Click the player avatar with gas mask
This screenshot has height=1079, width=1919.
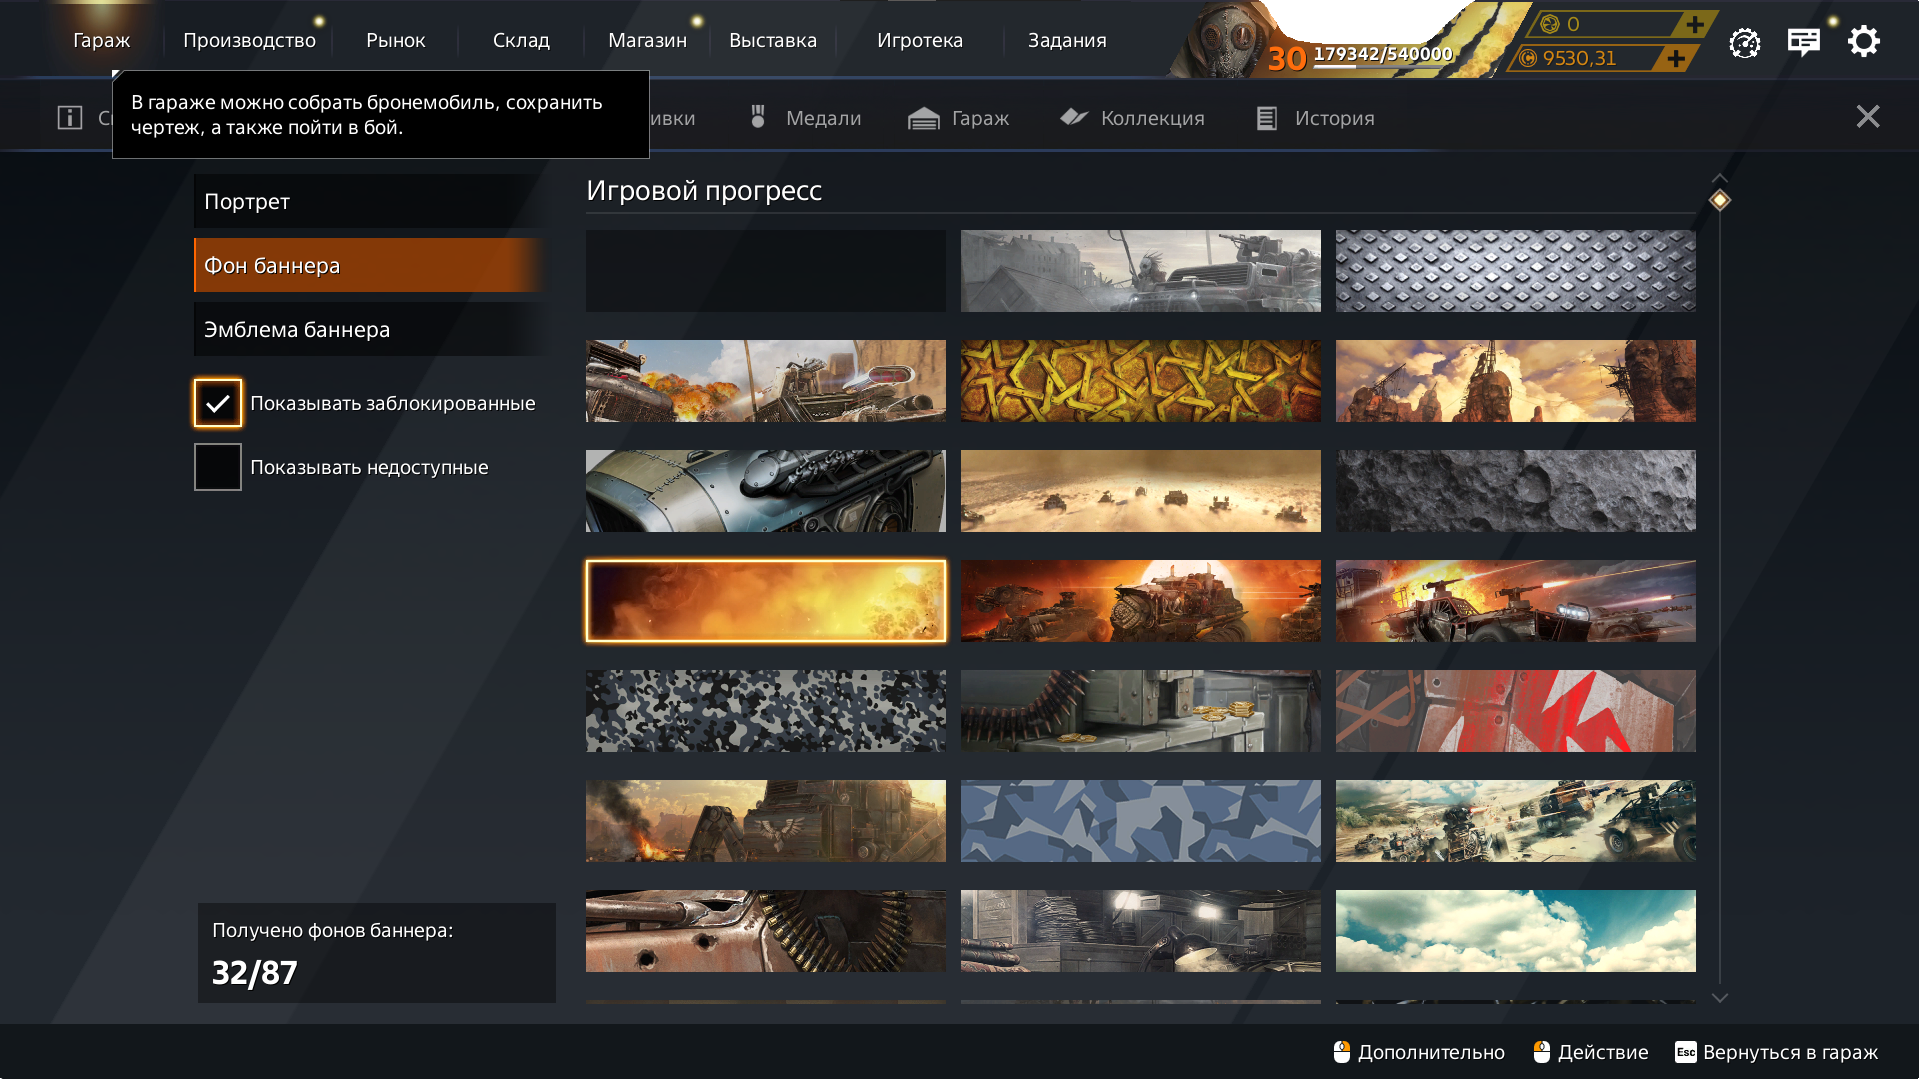1223,42
